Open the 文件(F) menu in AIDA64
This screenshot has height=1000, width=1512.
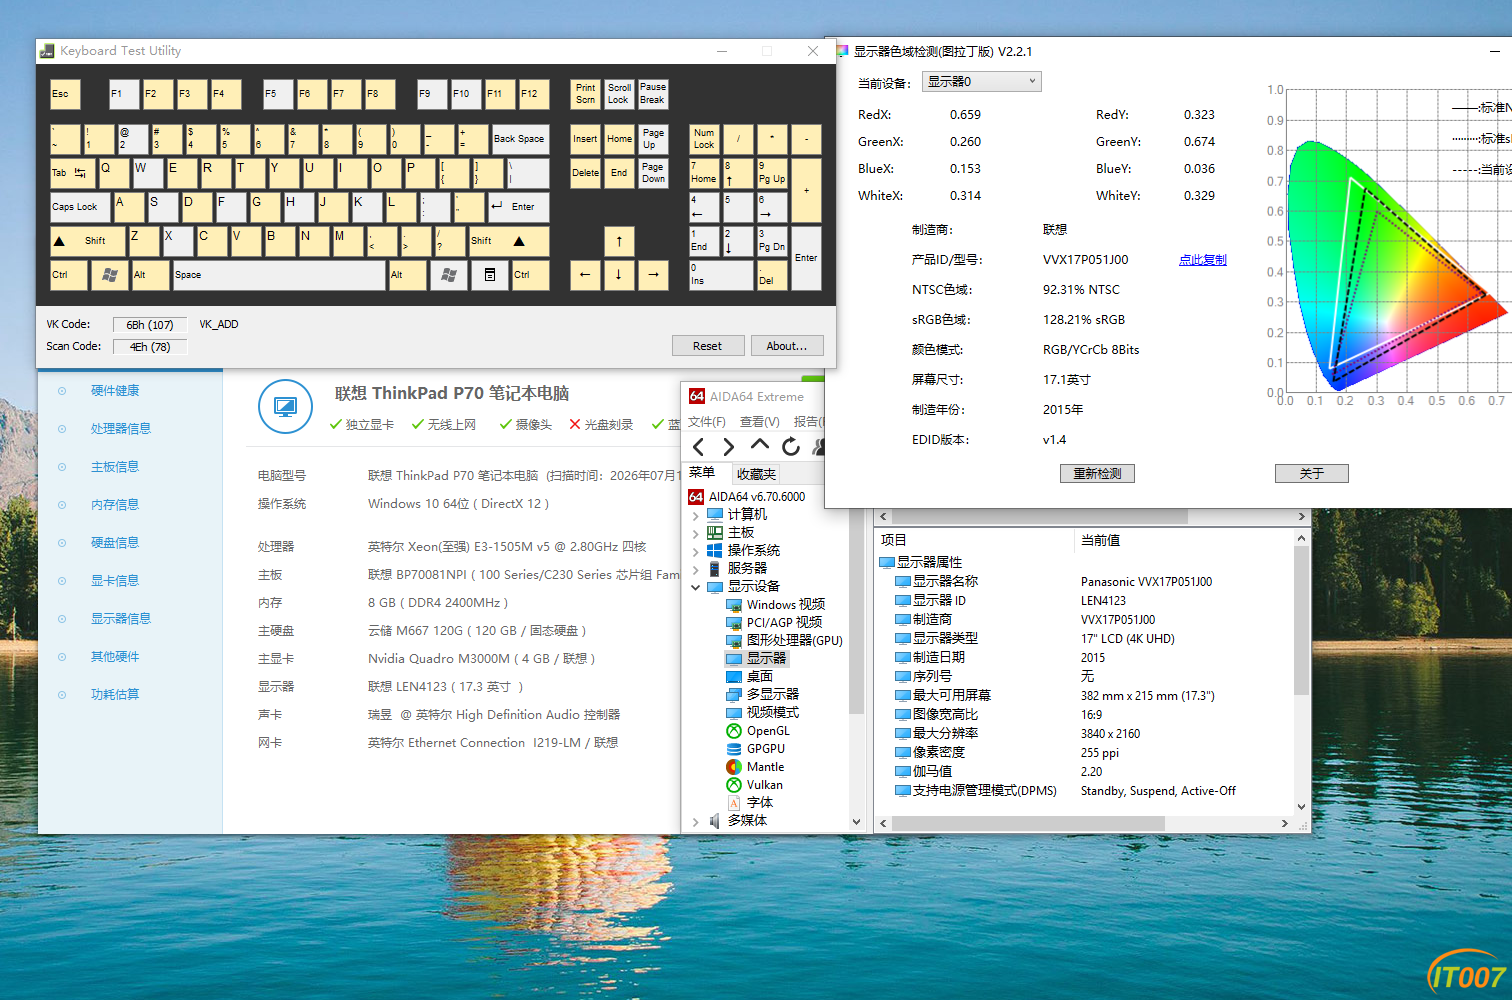pos(707,422)
